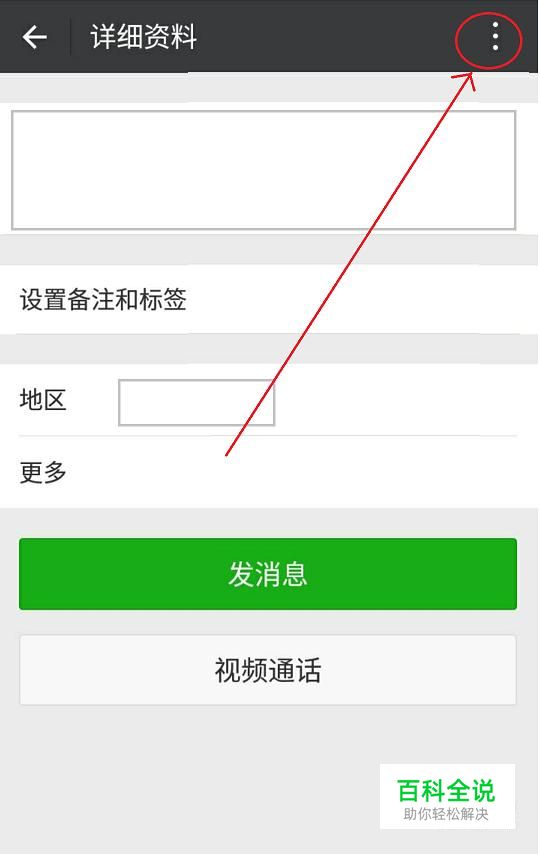Tap the red arrowhead annotation near the menu
This screenshot has height=854, width=540.
[466, 80]
